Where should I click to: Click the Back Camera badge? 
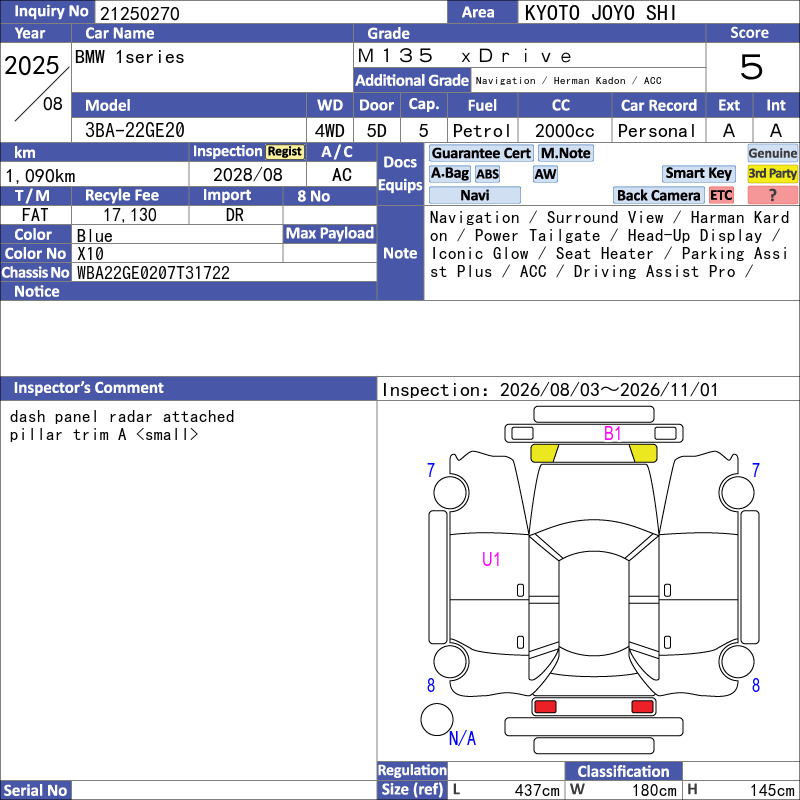click(658, 195)
